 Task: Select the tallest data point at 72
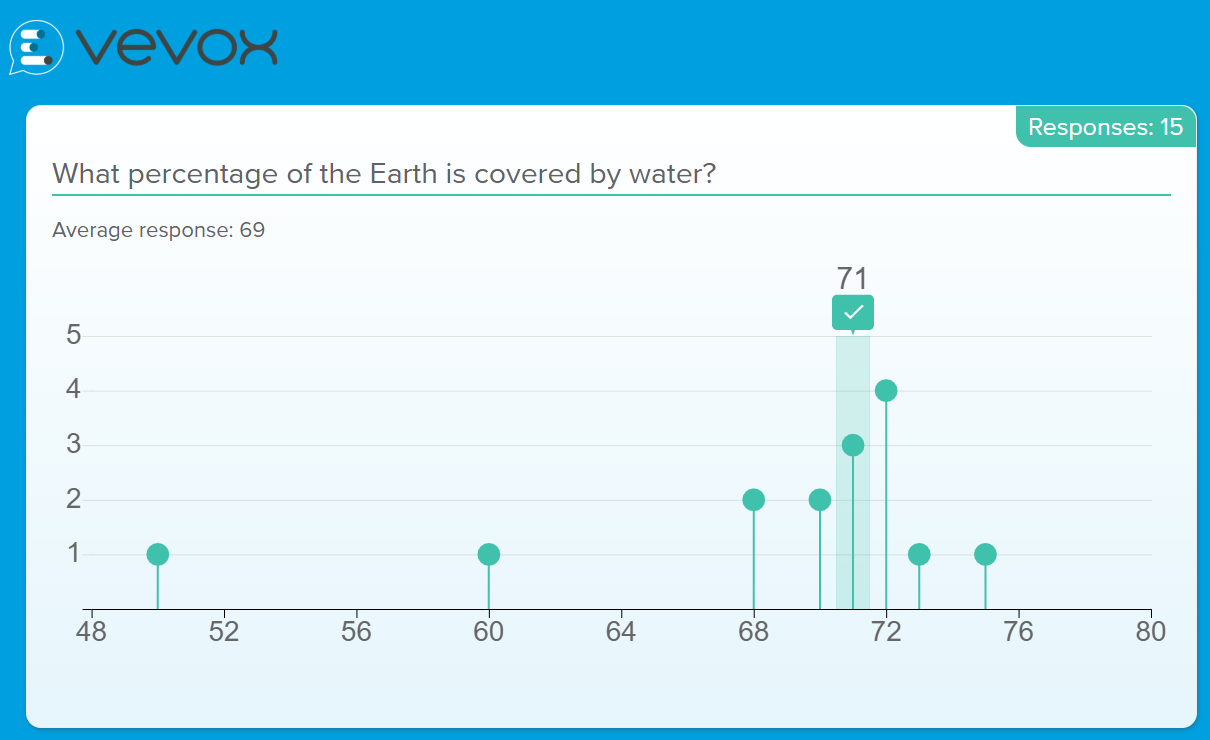(x=886, y=390)
